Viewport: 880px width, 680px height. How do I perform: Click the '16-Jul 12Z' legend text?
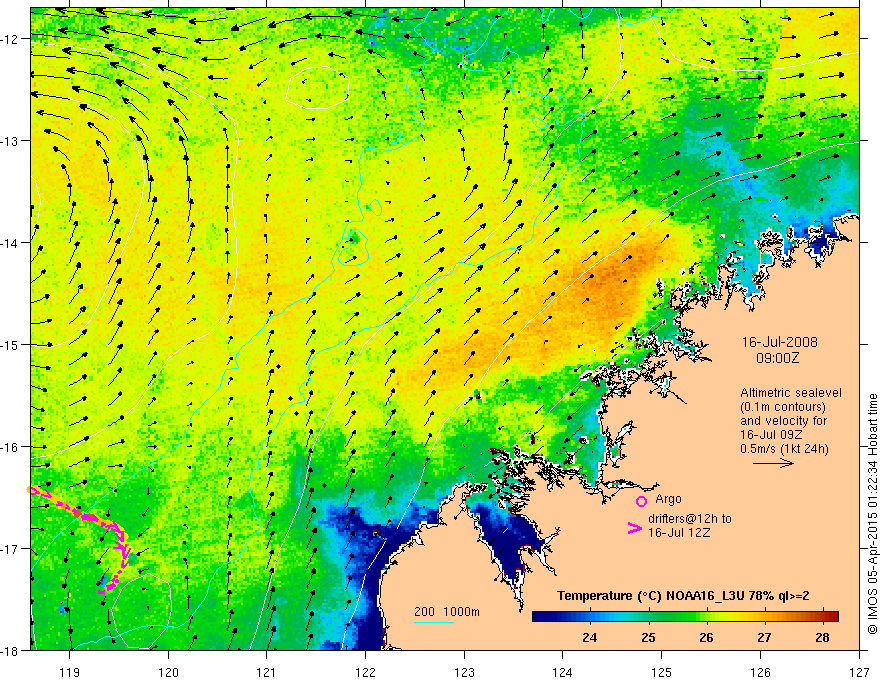[x=679, y=532]
